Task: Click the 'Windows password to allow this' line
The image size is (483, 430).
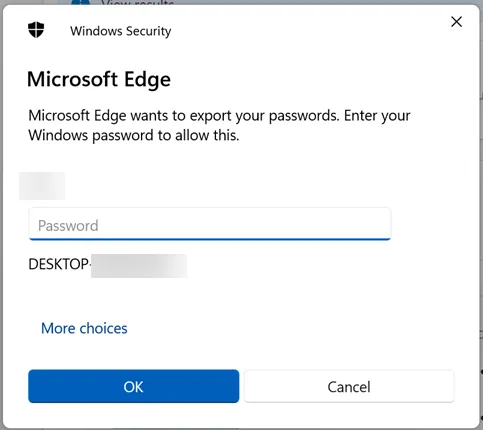Action: pos(134,136)
